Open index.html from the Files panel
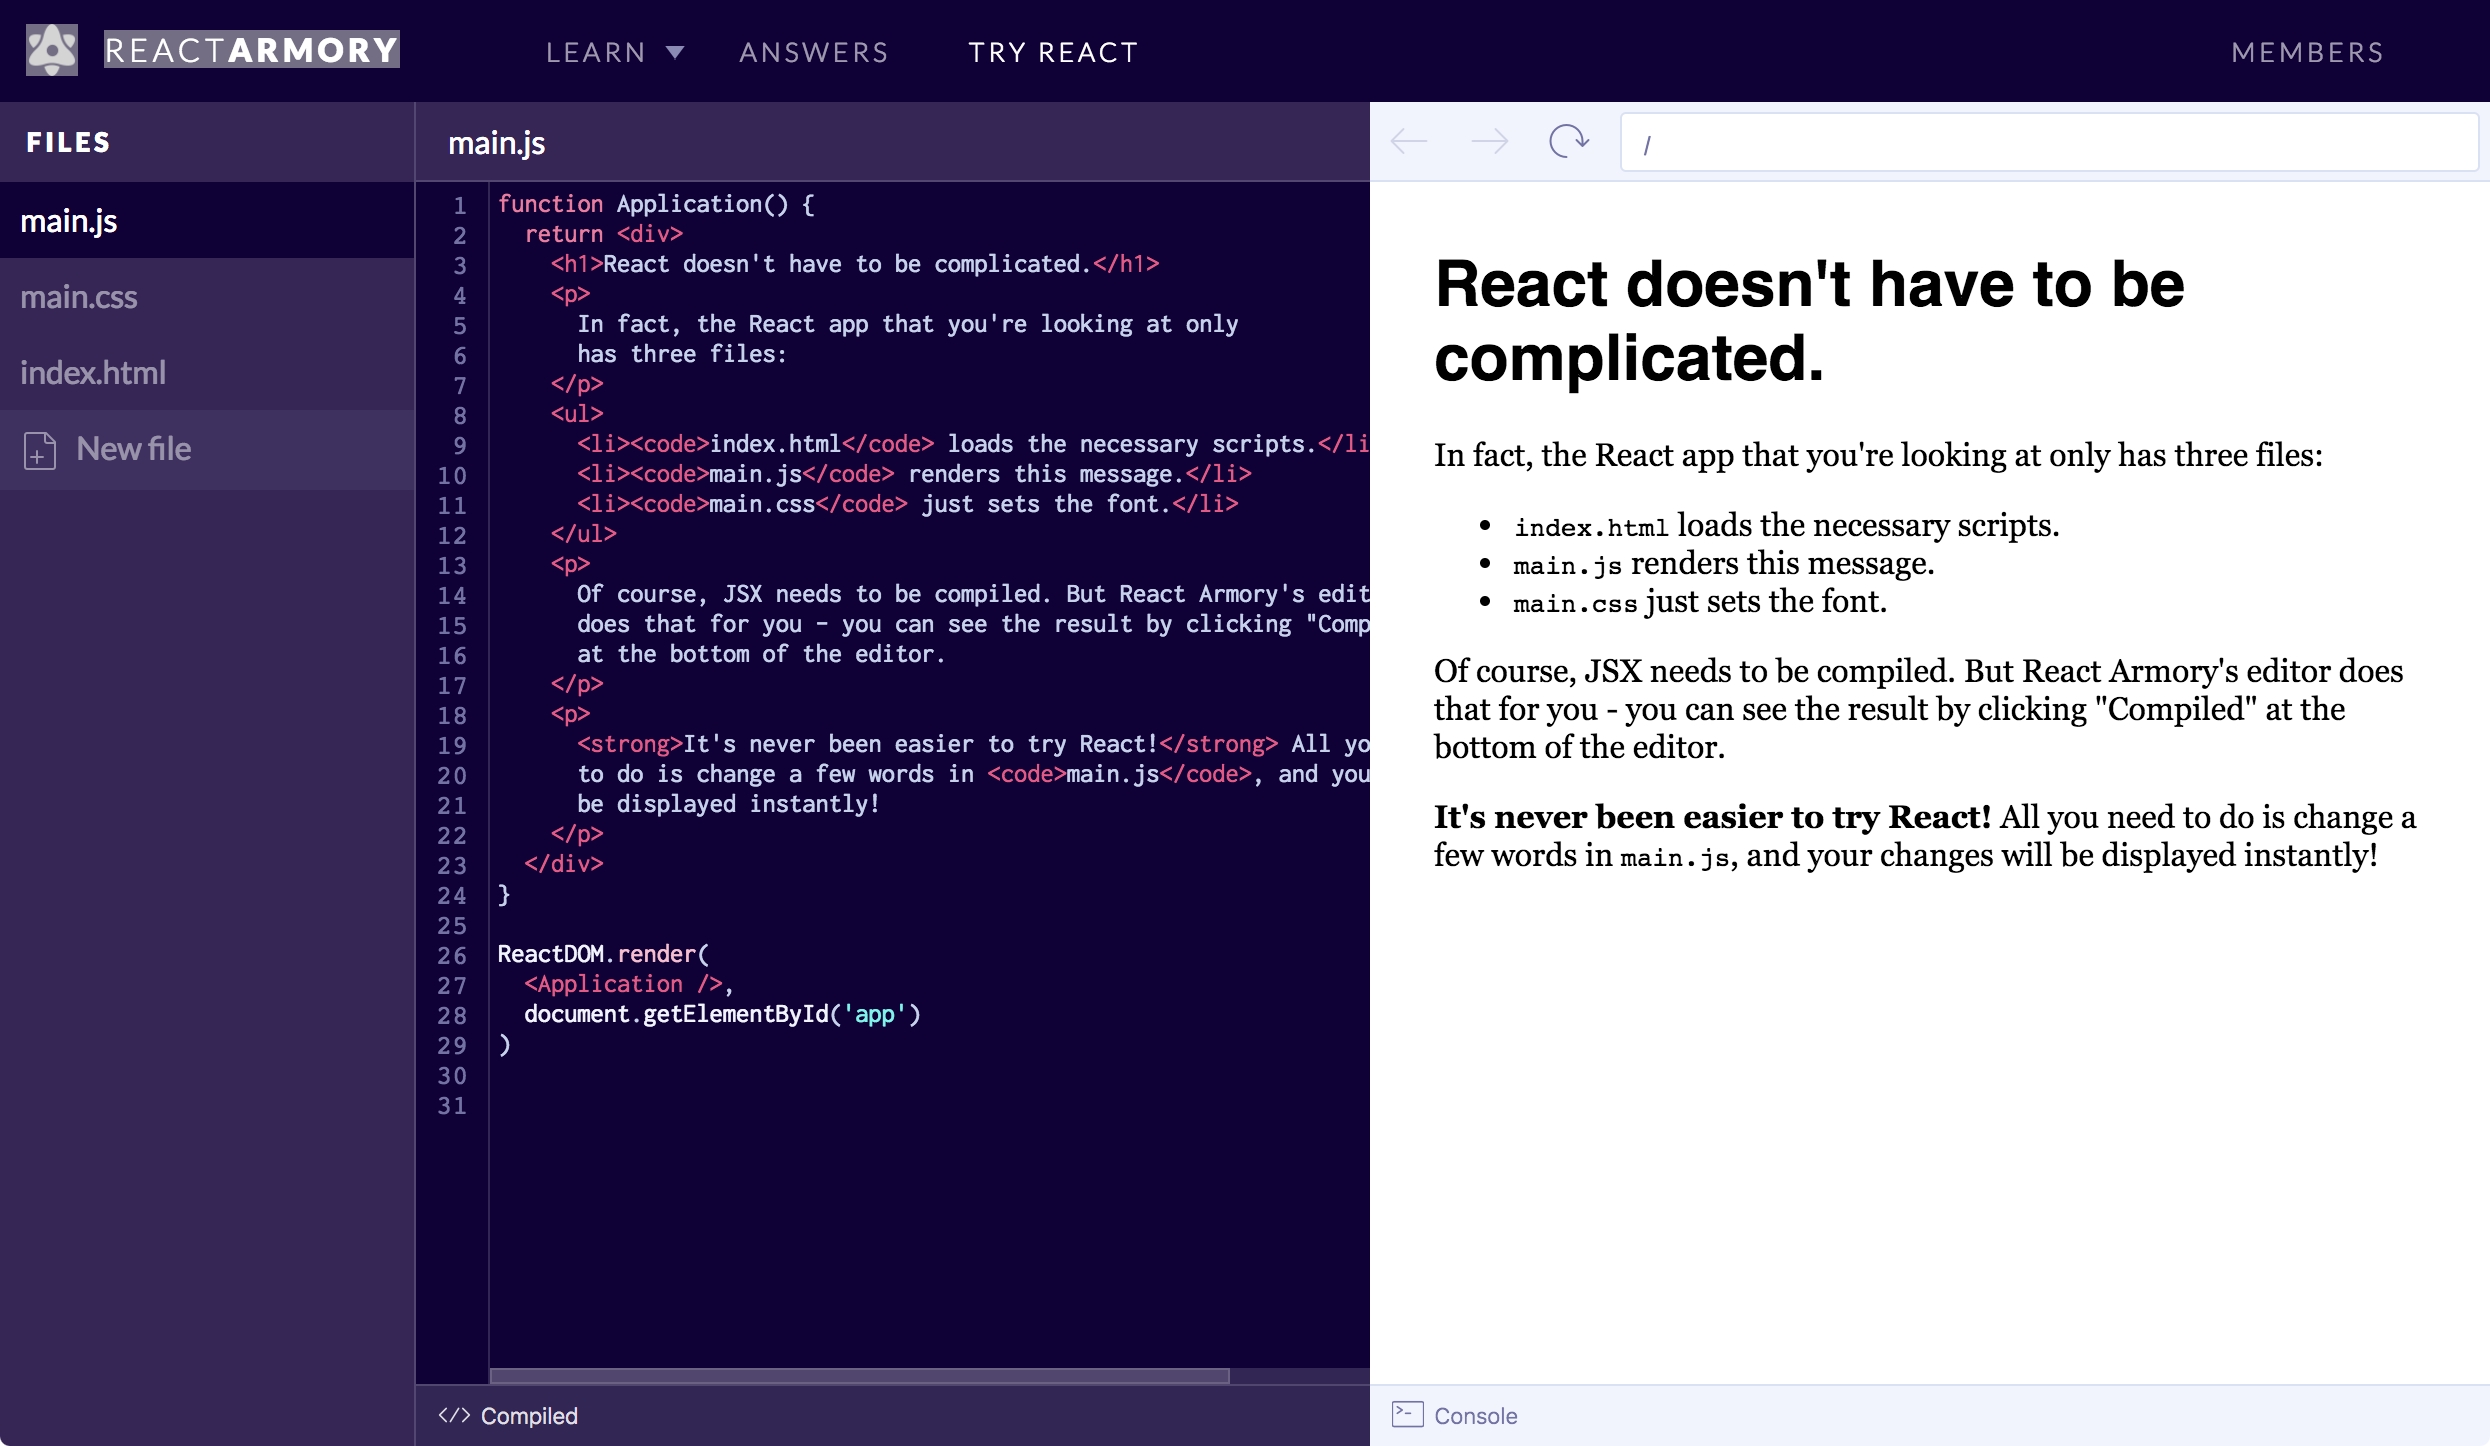 coord(93,372)
